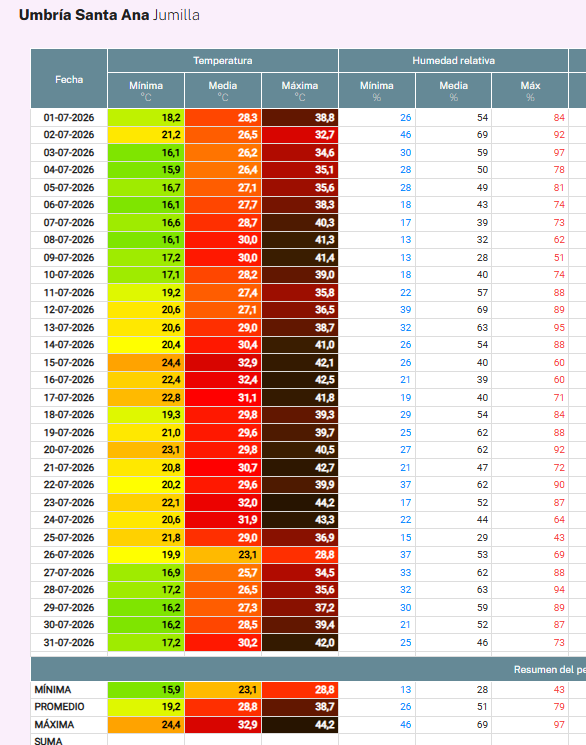Click the Humedad Media % column header
Viewport: 586px width, 745px height.
[453, 91]
